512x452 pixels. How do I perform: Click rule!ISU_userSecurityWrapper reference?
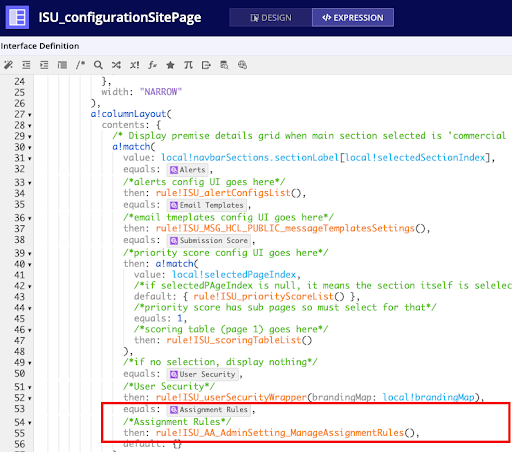pyautogui.click(x=231, y=397)
